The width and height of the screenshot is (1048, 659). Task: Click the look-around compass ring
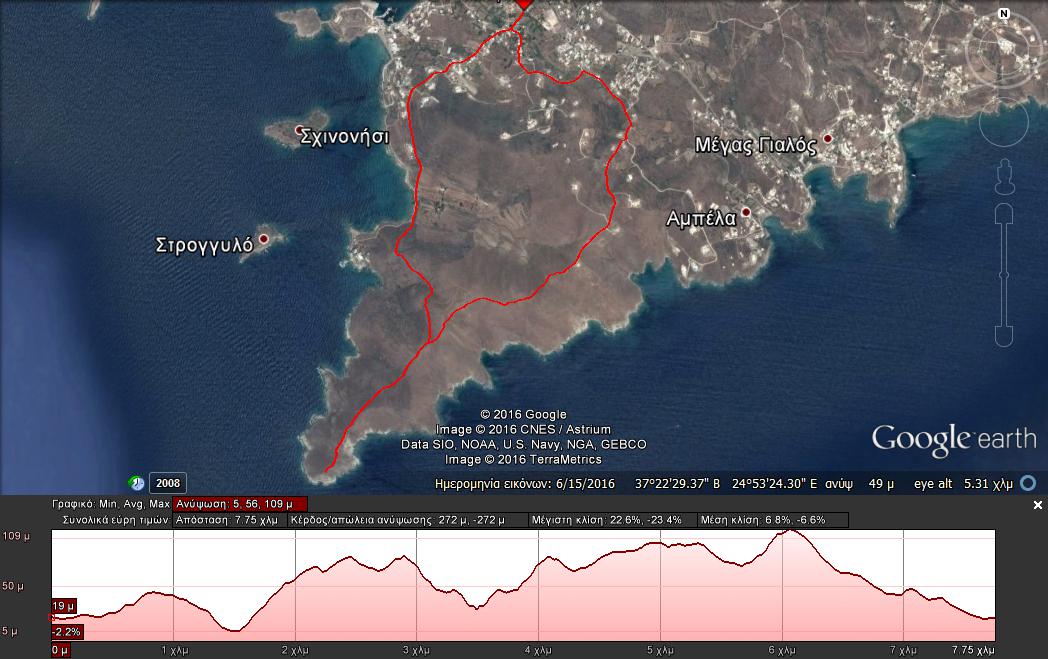[1006, 48]
